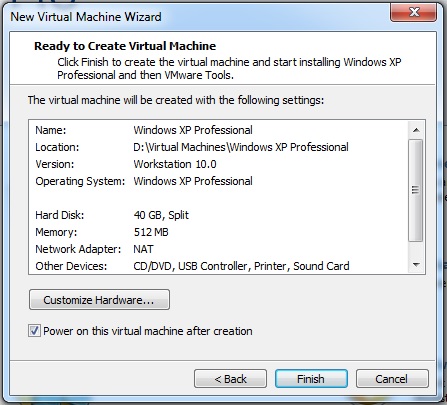
Task: Click the Other Devices: label
Action: click(x=71, y=266)
